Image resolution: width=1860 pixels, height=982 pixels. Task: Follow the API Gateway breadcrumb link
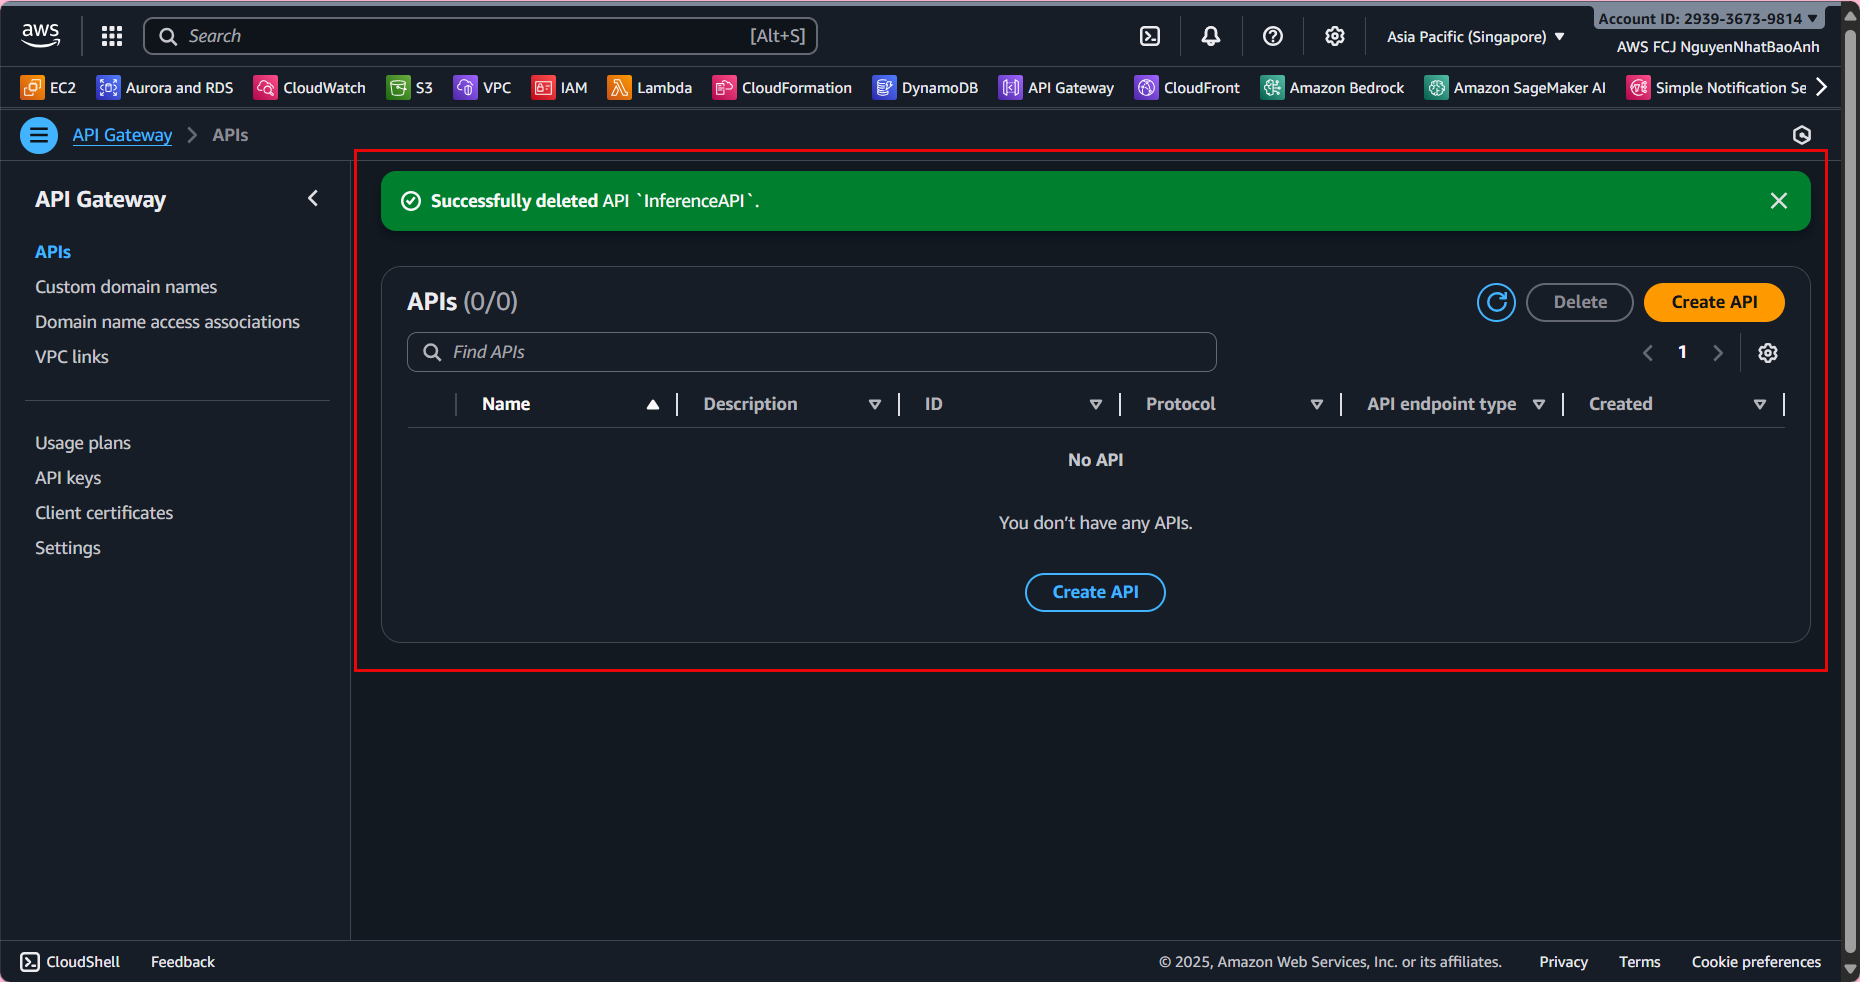(122, 135)
